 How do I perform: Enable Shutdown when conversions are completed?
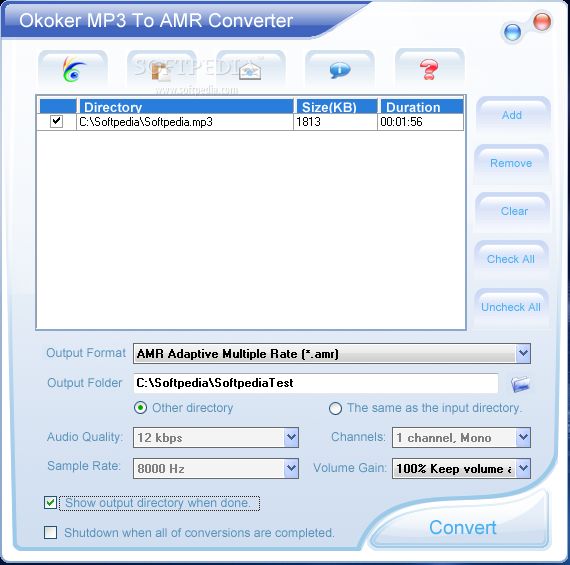click(50, 532)
